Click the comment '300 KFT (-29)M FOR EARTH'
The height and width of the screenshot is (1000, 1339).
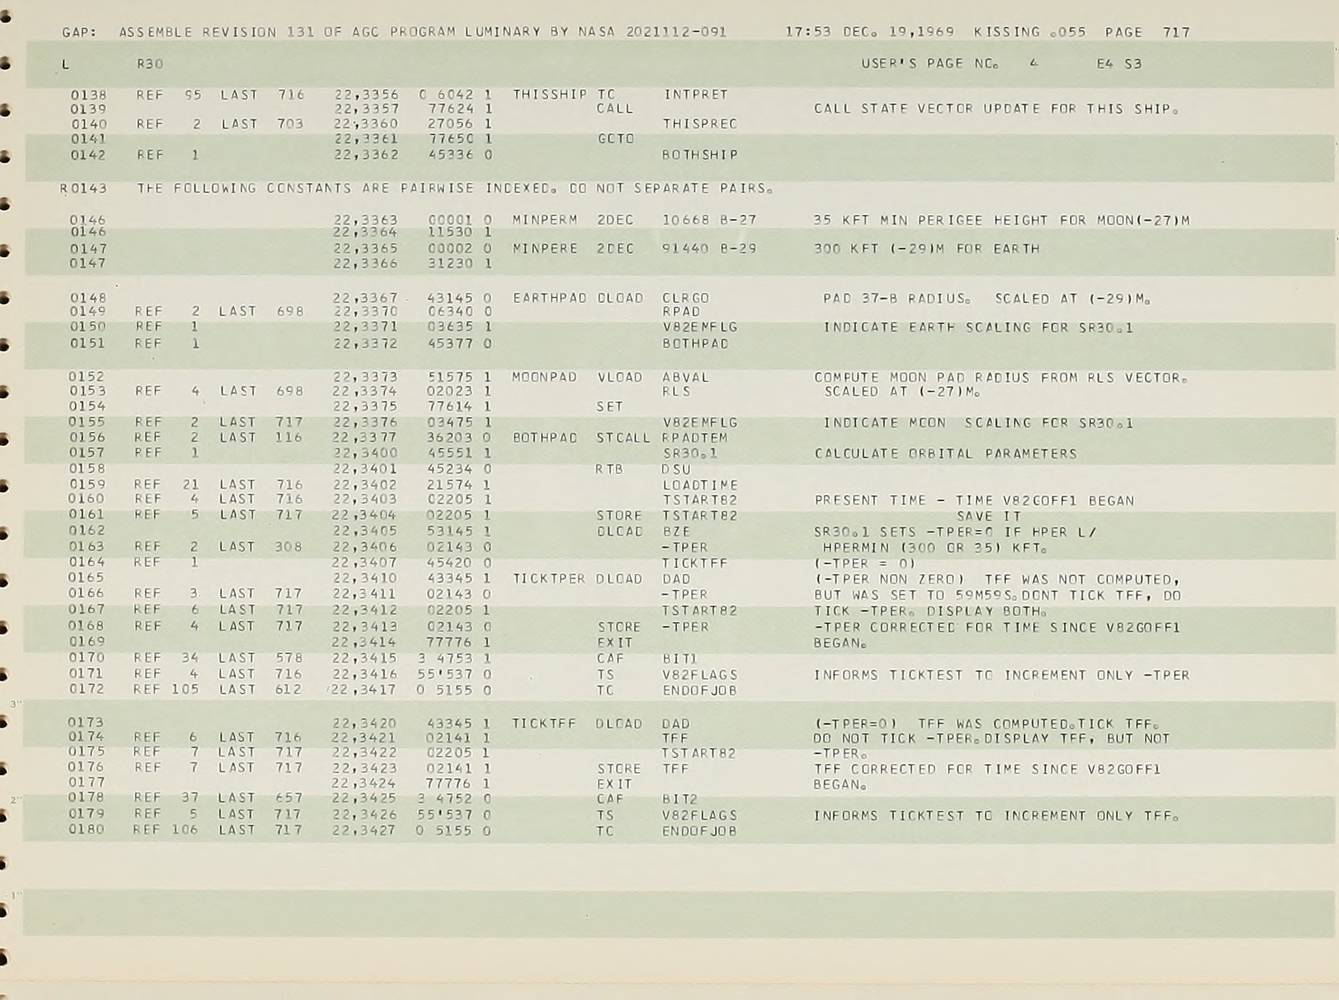click(927, 249)
